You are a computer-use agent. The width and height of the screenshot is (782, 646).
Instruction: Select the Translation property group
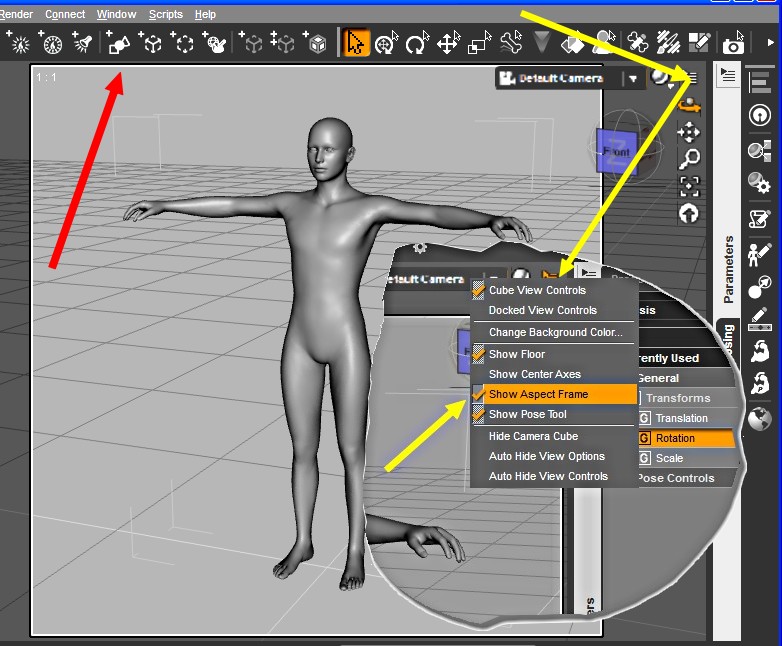click(688, 418)
